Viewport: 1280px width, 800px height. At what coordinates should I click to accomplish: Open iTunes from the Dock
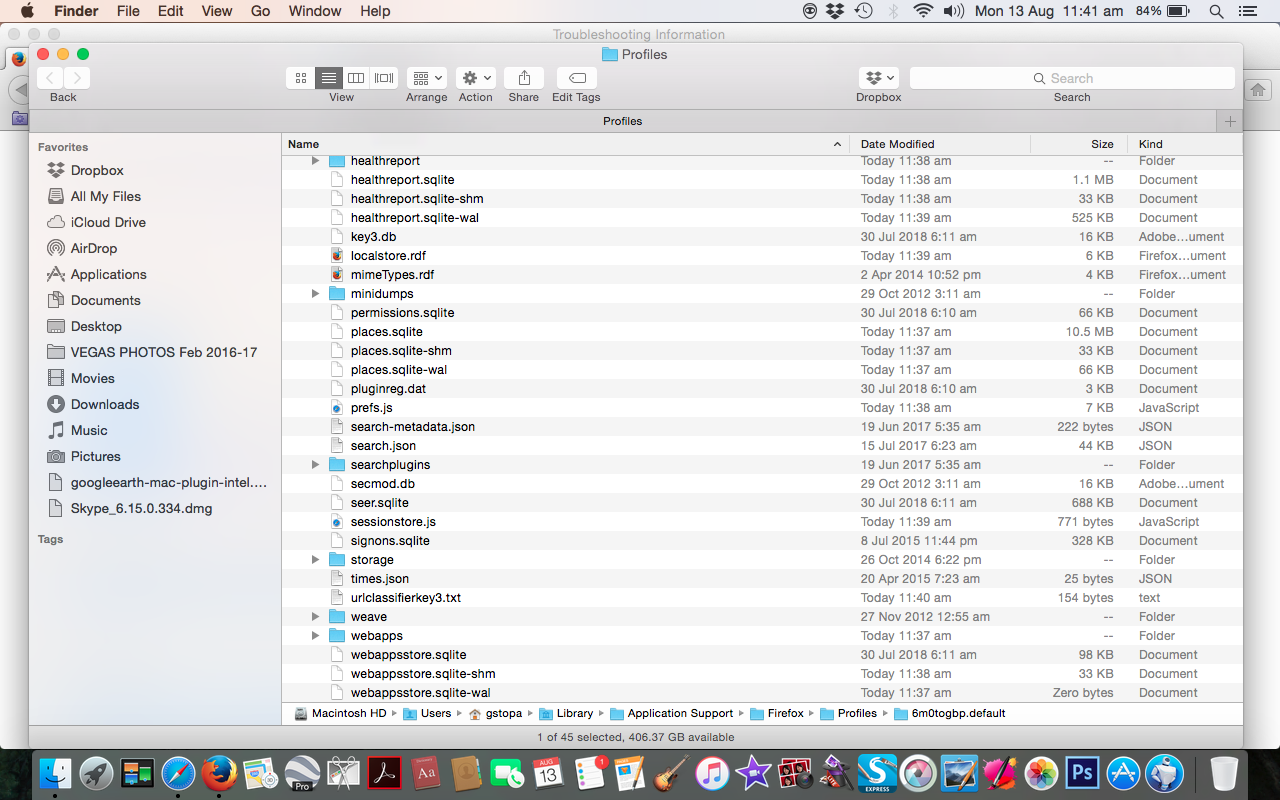pos(712,773)
